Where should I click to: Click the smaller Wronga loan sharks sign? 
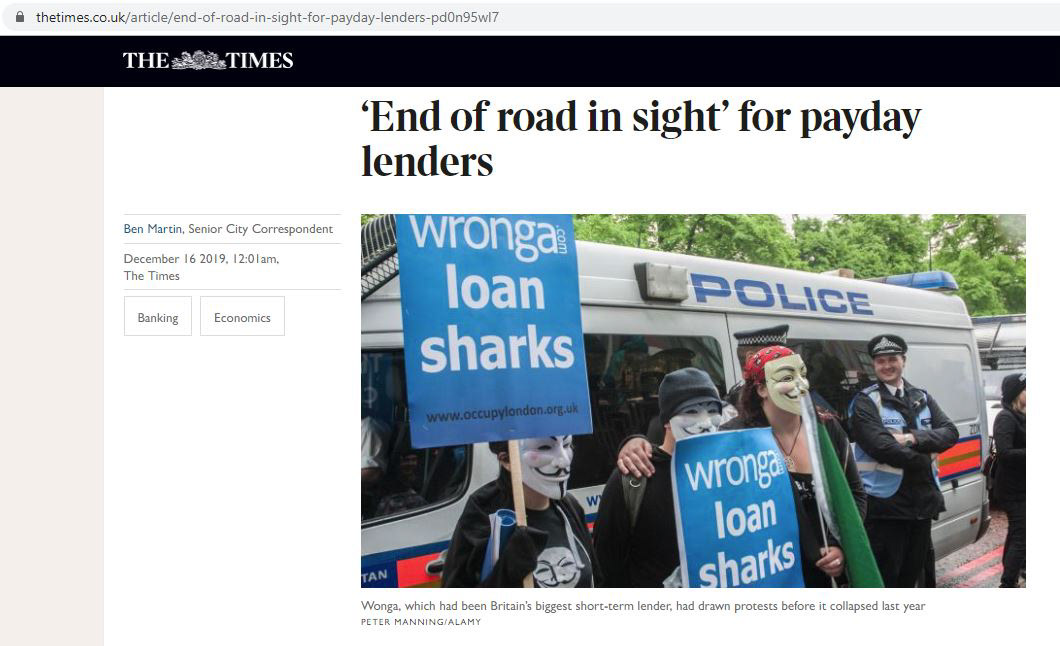740,510
